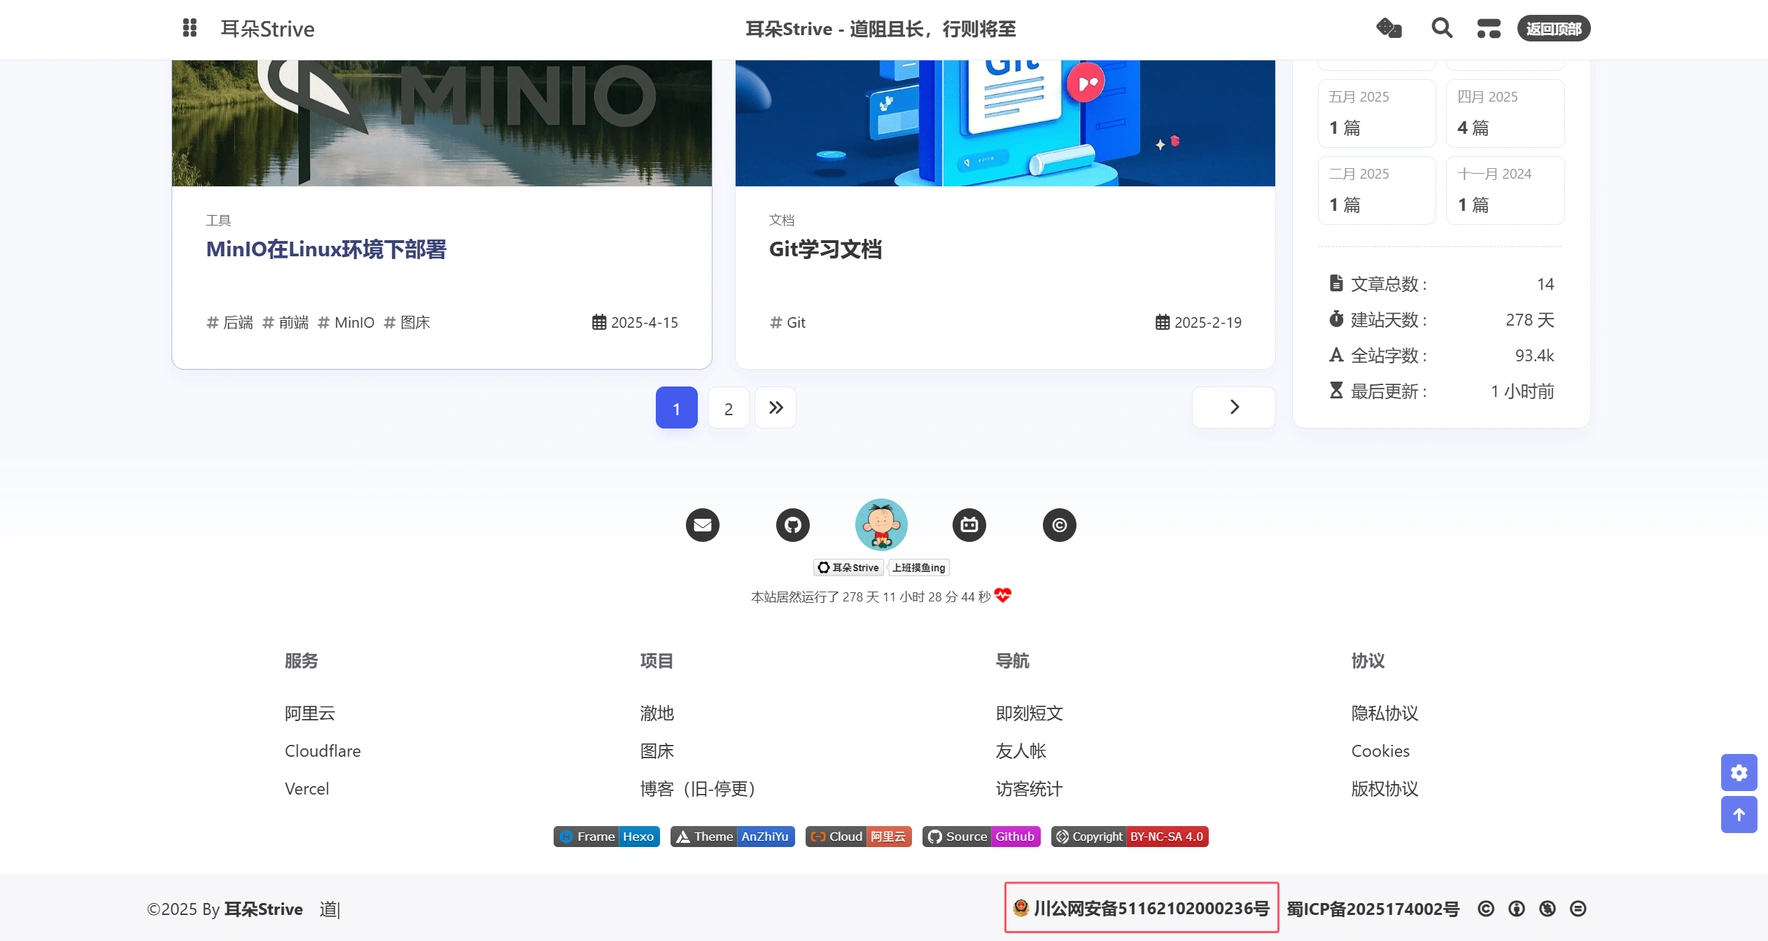Click the bilibili TV icon in footer

pyautogui.click(x=969, y=524)
